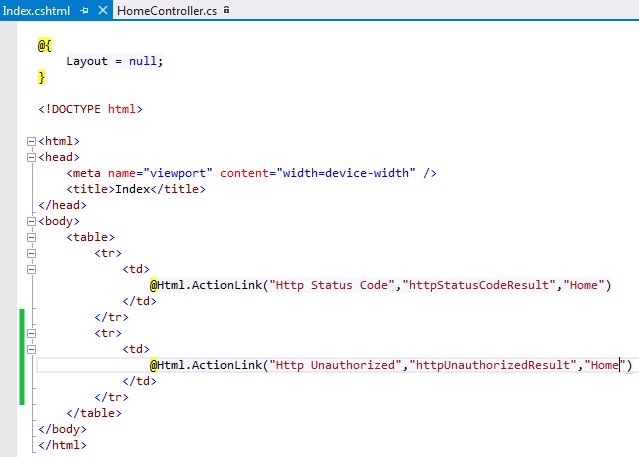The height and width of the screenshot is (457, 639).
Task: Place cursor on 'Layout = null;' line
Action: pos(115,61)
